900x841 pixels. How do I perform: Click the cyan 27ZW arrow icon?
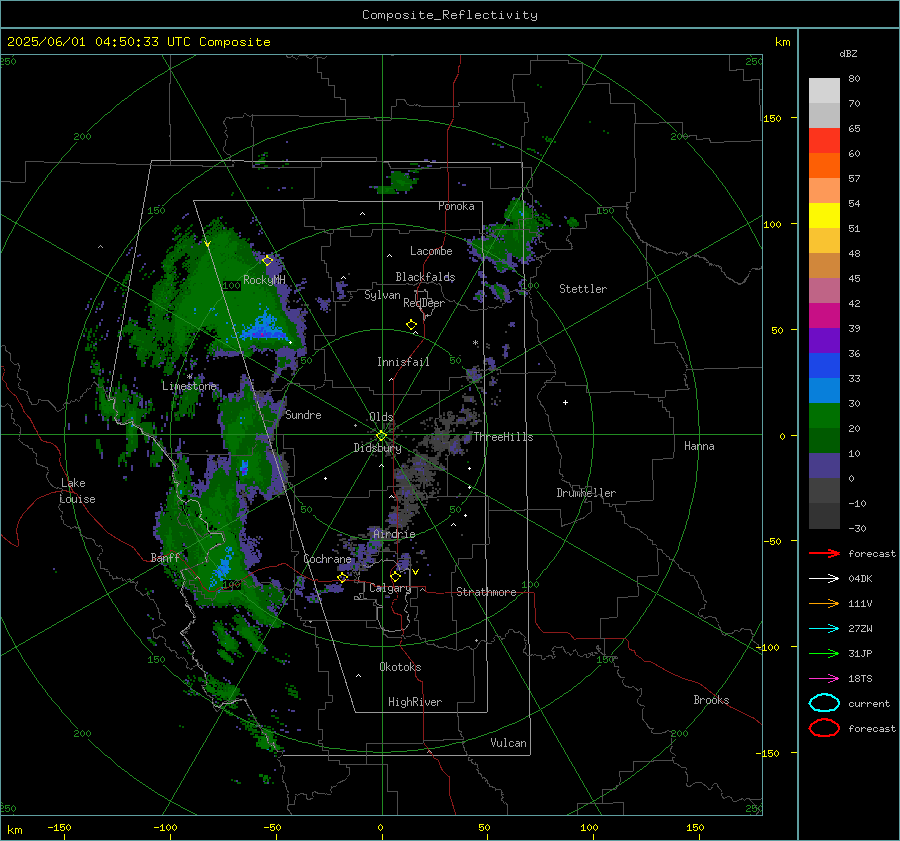click(824, 629)
